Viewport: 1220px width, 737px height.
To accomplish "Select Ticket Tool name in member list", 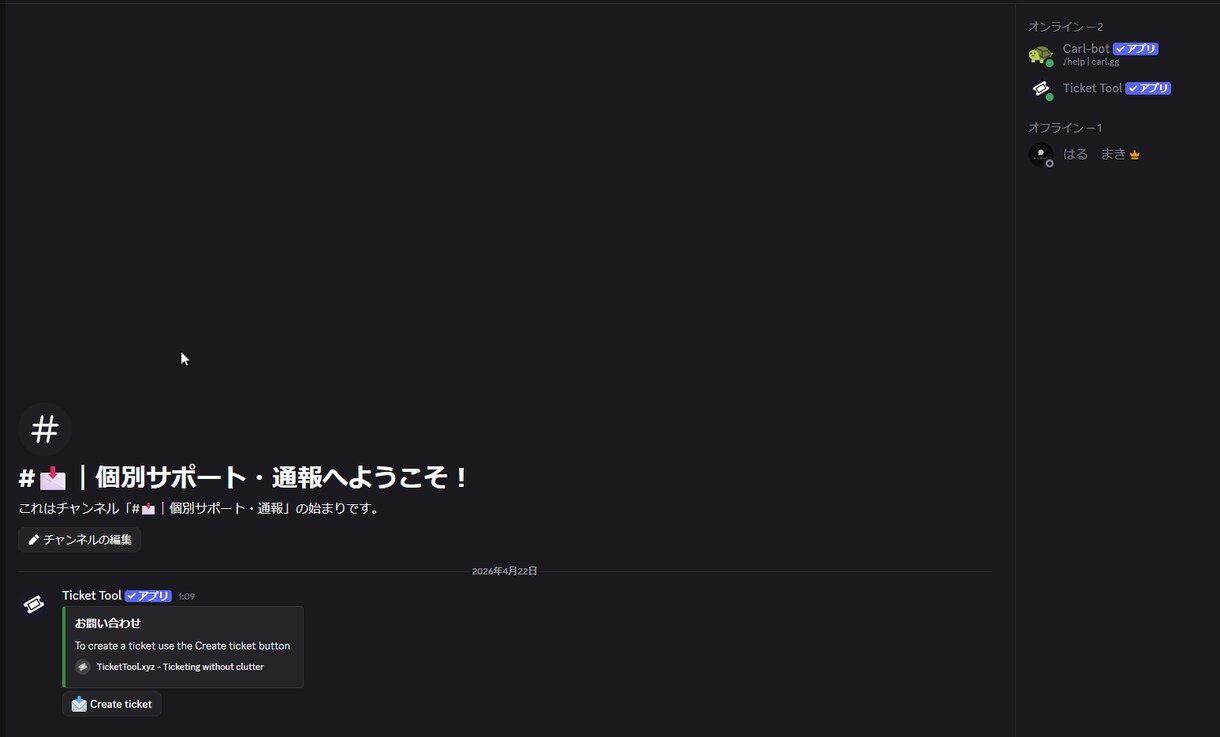I will pos(1092,88).
